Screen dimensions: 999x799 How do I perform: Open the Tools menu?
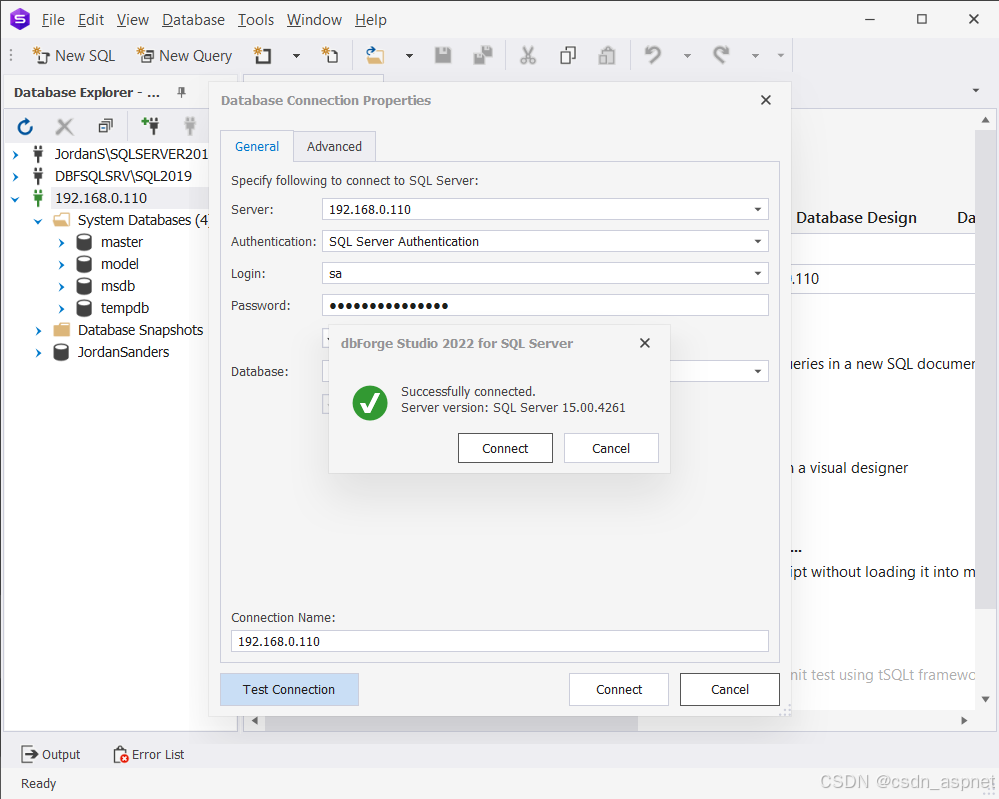point(255,20)
